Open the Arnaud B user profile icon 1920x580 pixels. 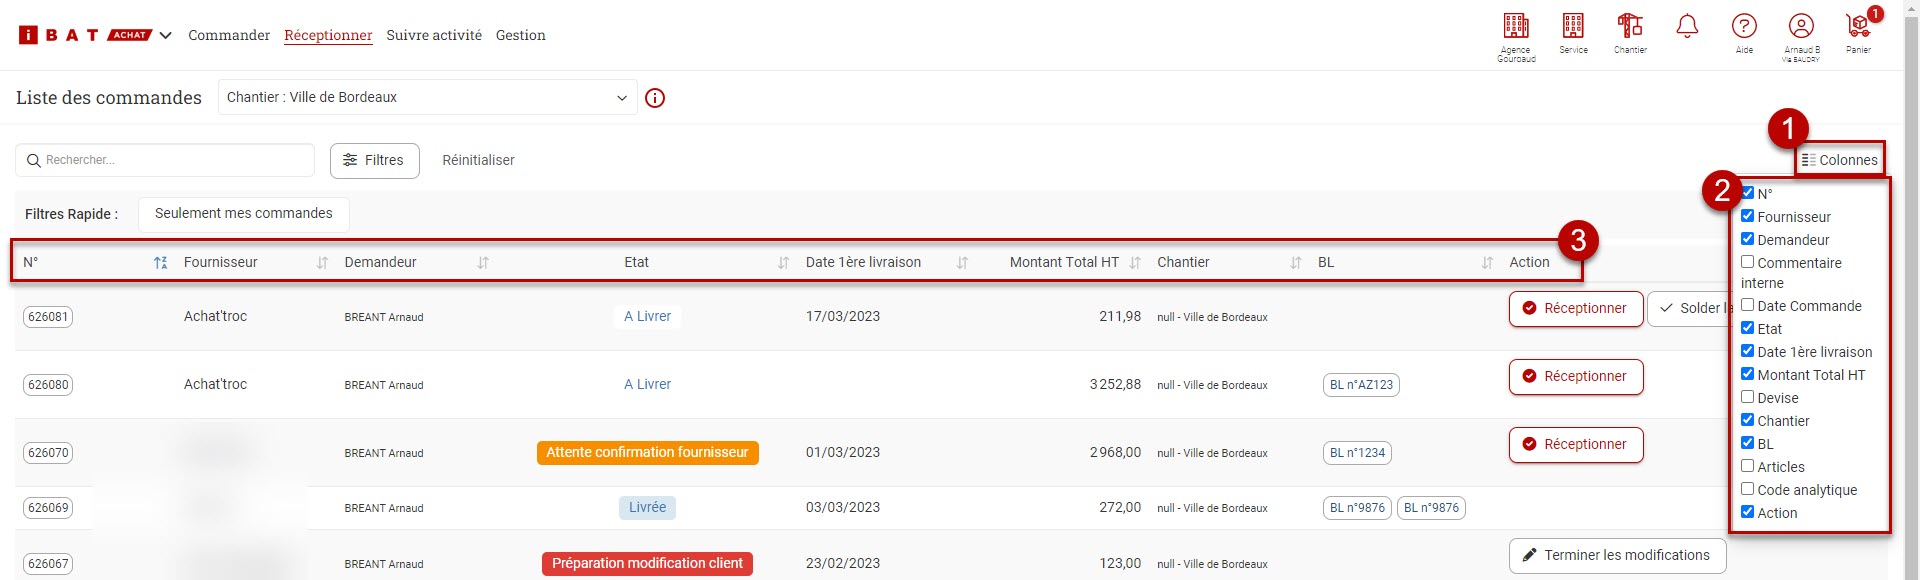pyautogui.click(x=1801, y=27)
